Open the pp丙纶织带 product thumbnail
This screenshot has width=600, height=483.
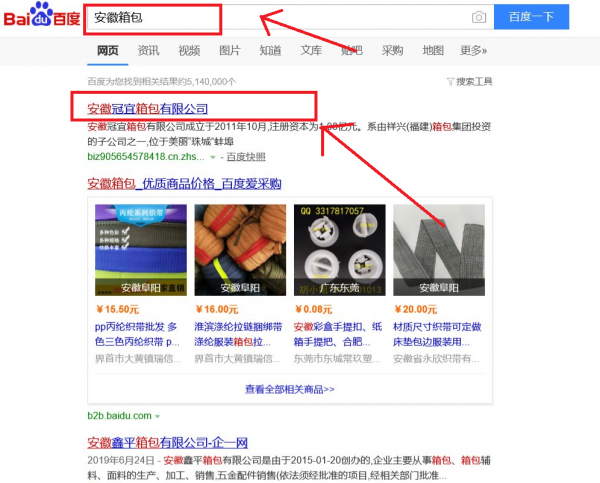point(141,250)
